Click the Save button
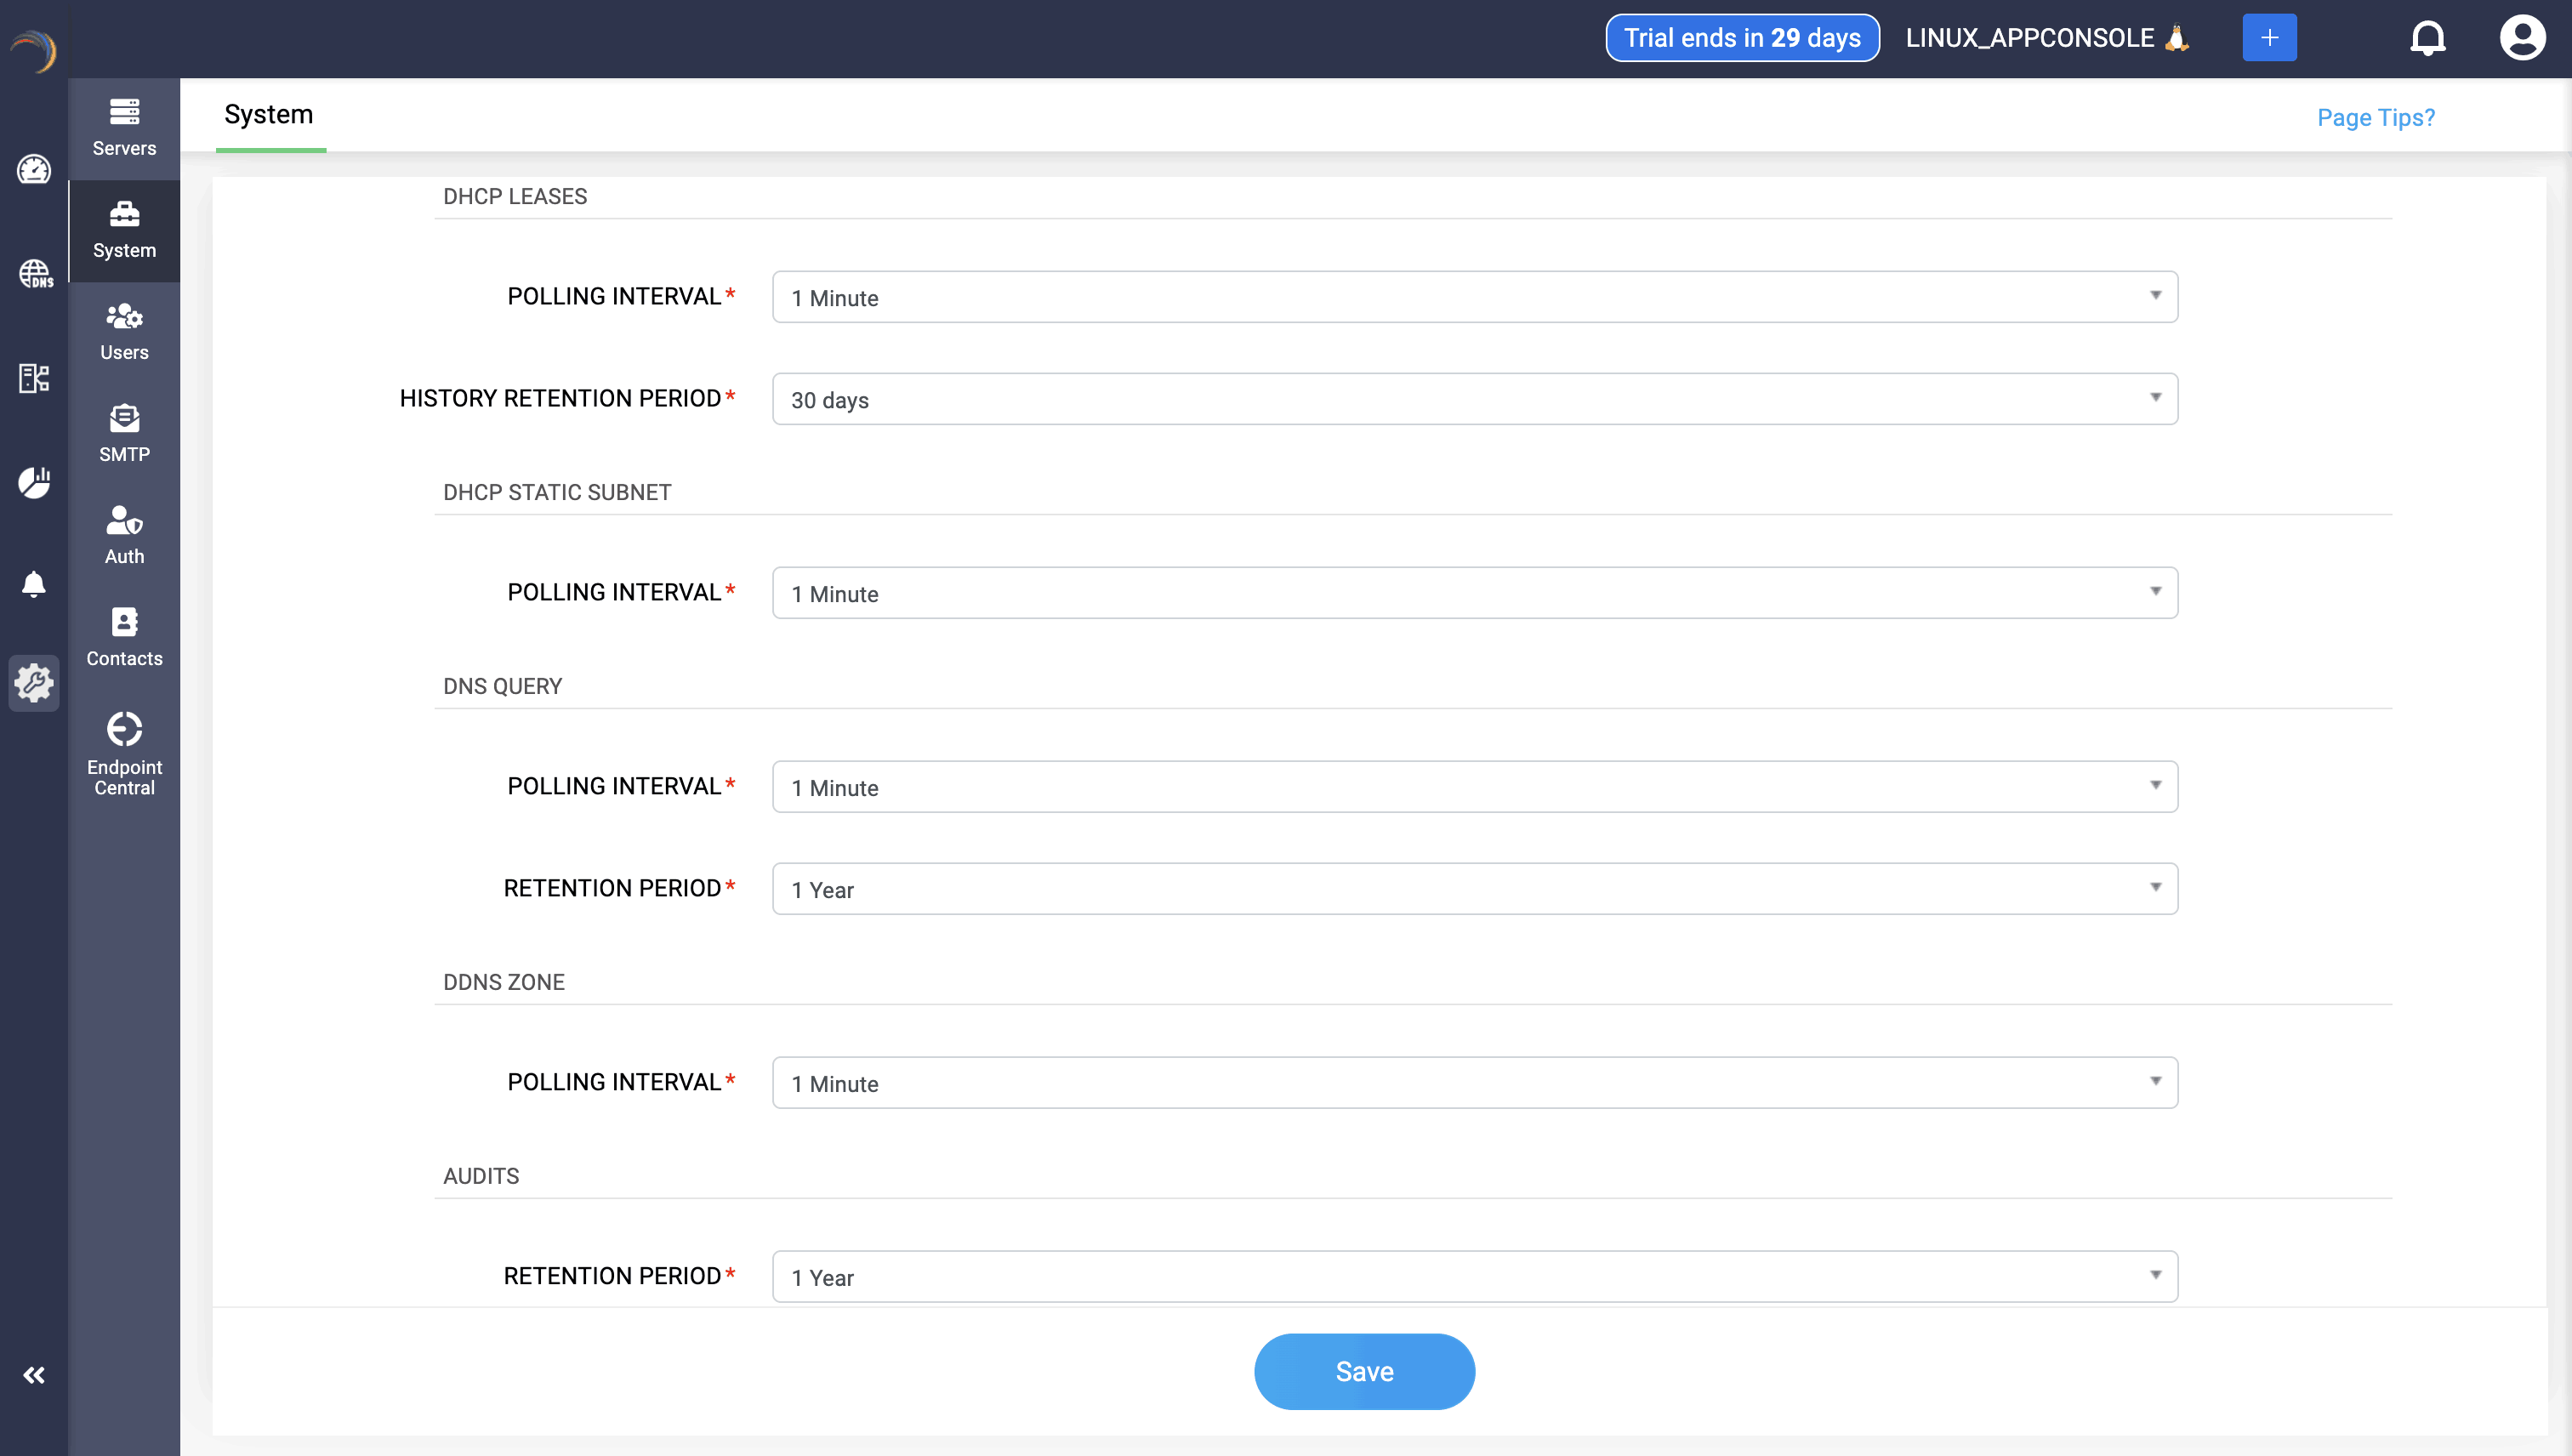2572x1456 pixels. [1364, 1371]
